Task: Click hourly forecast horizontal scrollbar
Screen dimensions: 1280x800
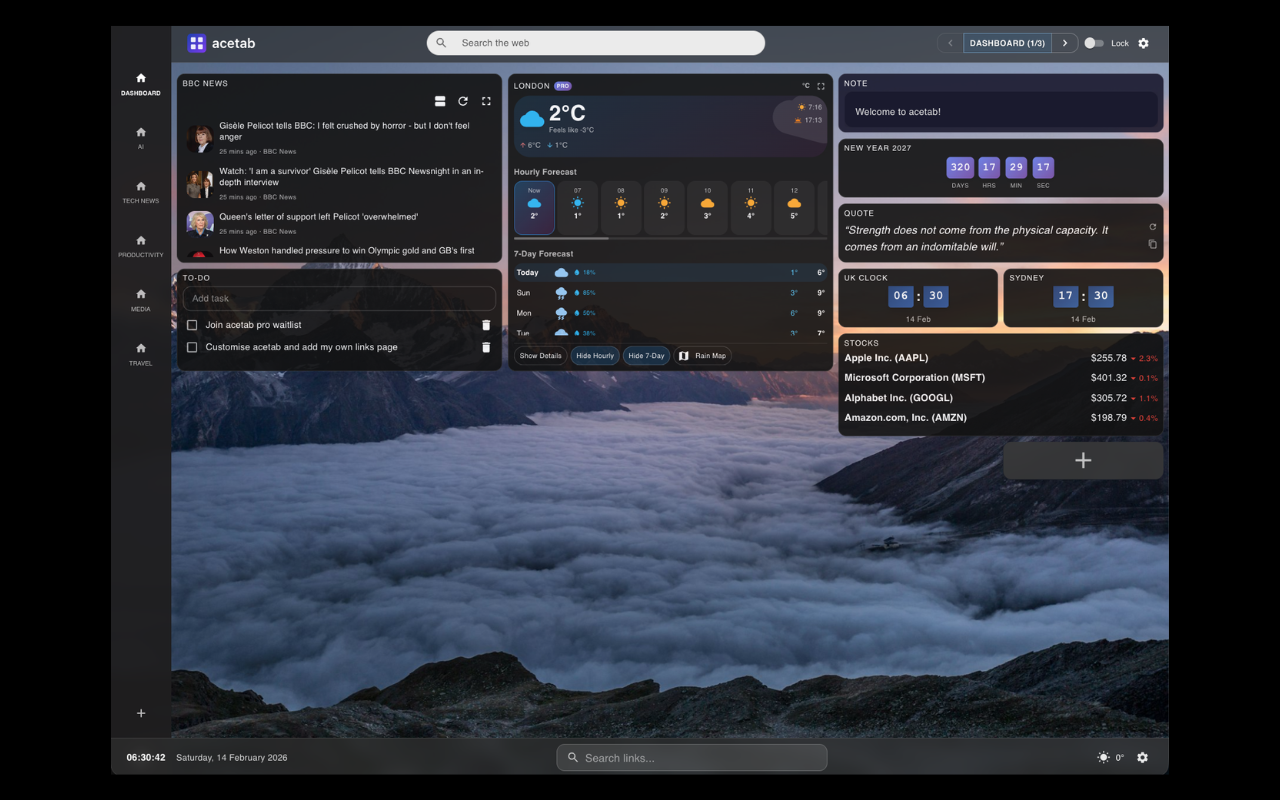Action: (x=561, y=239)
